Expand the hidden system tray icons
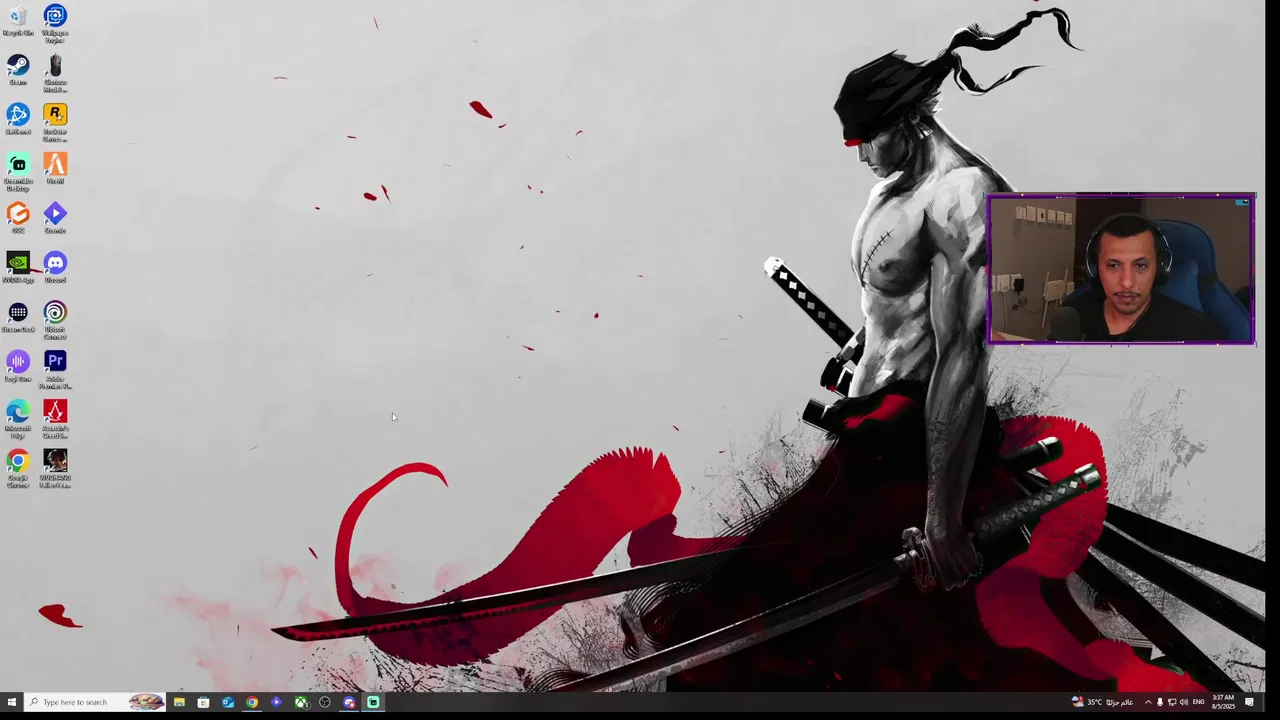 [1148, 702]
